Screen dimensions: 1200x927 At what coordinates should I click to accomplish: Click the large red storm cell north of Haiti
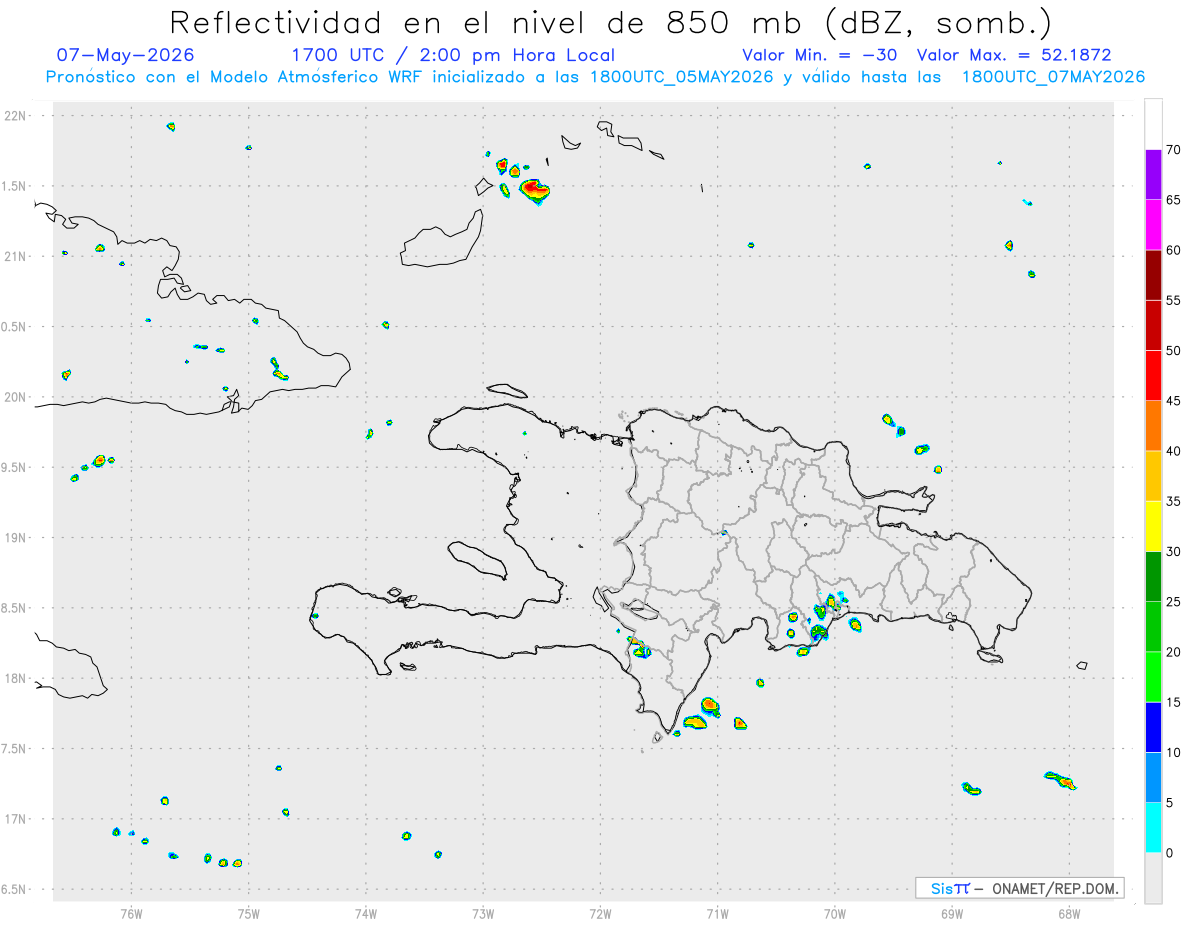click(x=535, y=189)
